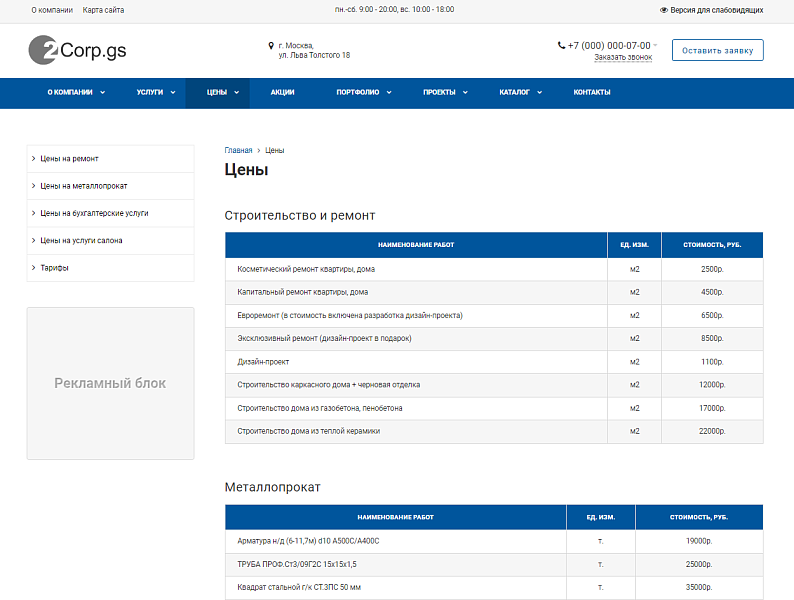Click the Рекламный блок banner

tap(110, 383)
